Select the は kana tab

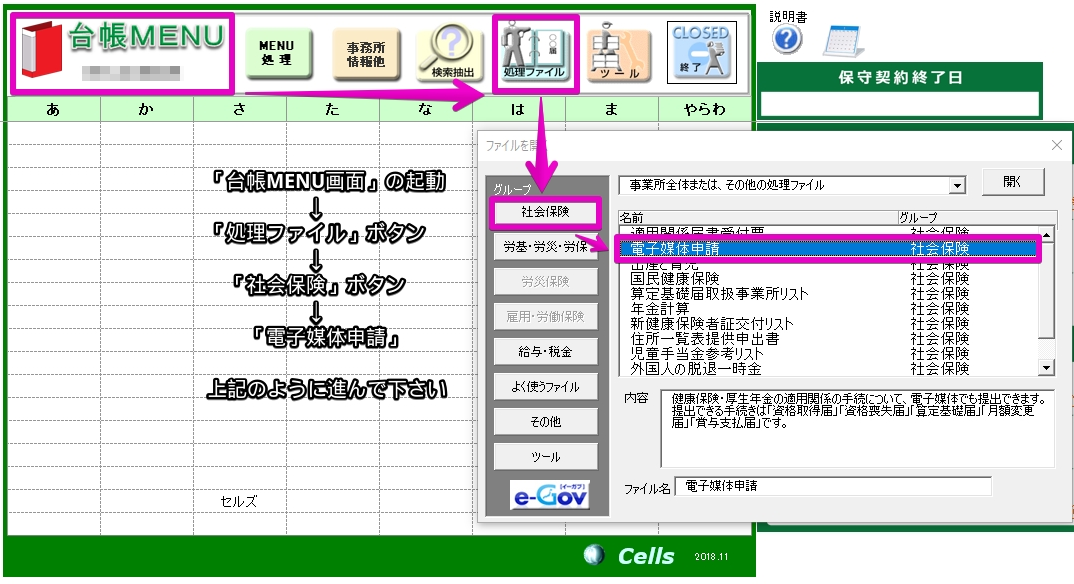coord(519,109)
